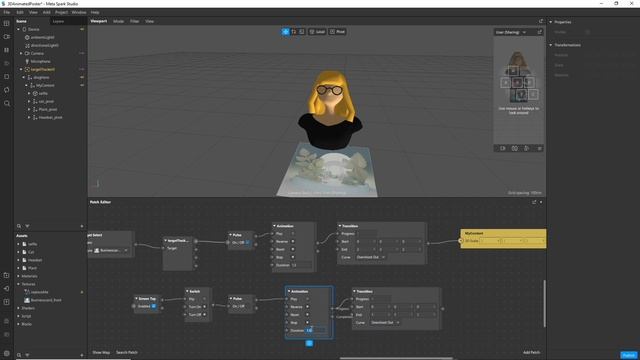This screenshot has width=640, height=360.
Task: Collapse the Device tree node
Action: [x=18, y=29]
